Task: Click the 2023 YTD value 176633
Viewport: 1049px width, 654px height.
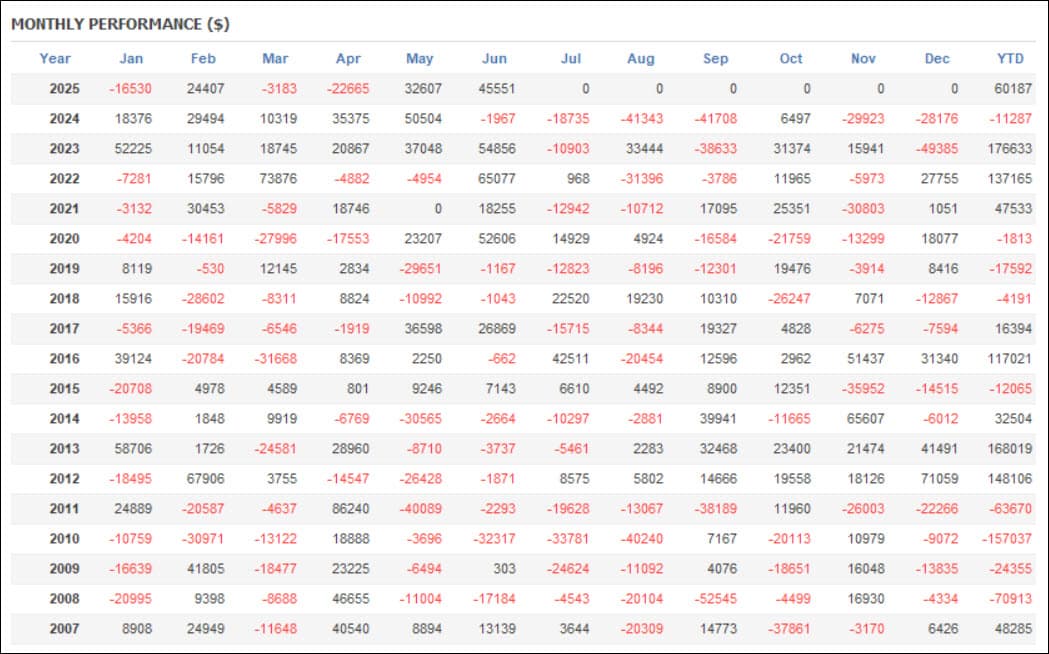Action: coord(1010,148)
